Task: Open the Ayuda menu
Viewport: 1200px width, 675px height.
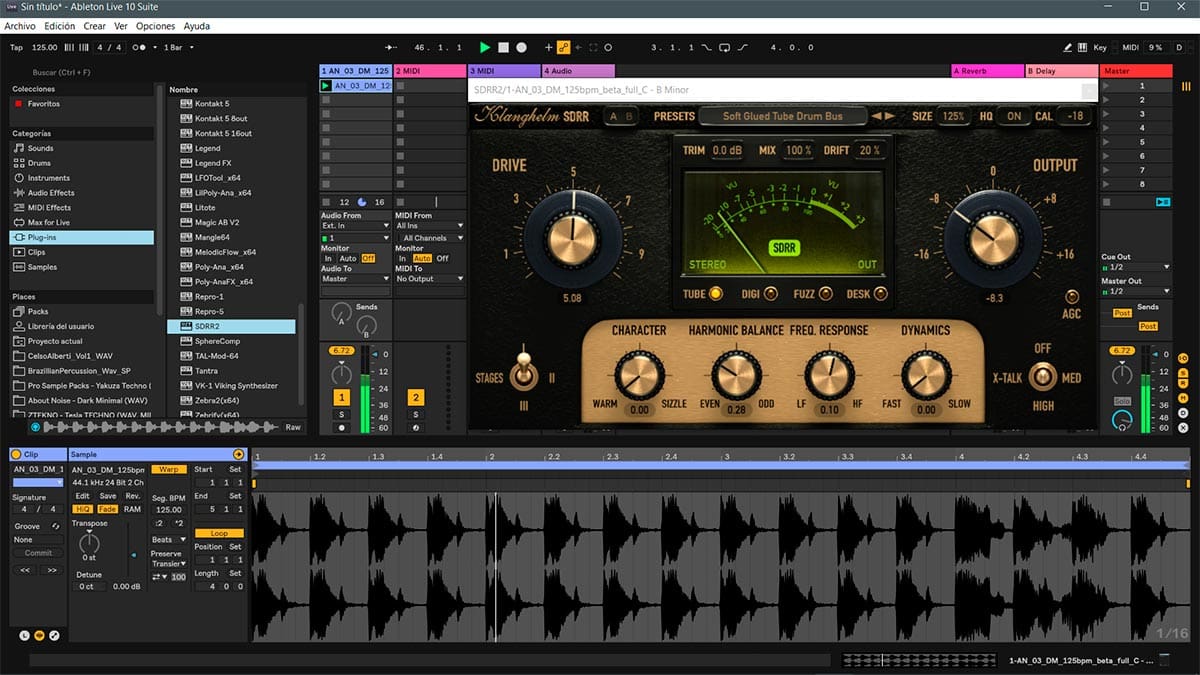Action: coord(197,26)
